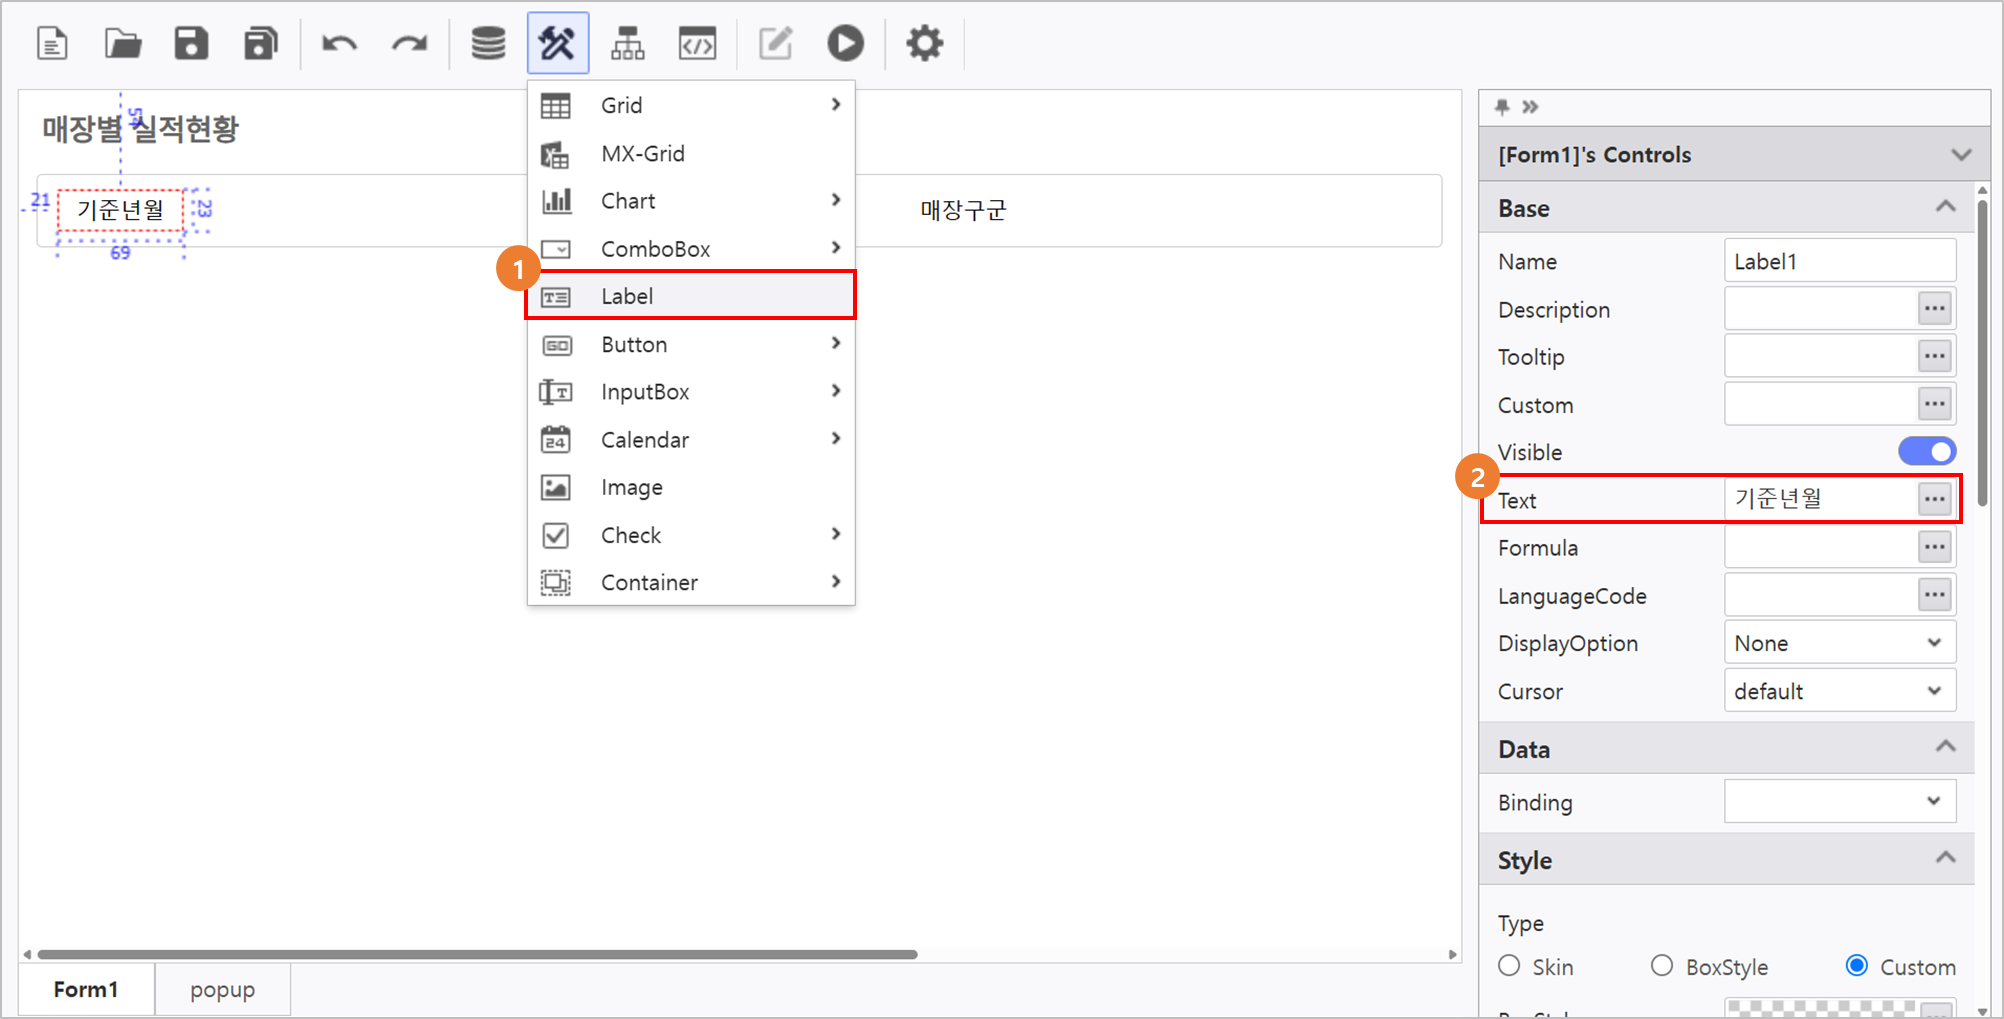Open the DisplayOption dropdown
2004x1019 pixels.
click(1839, 643)
